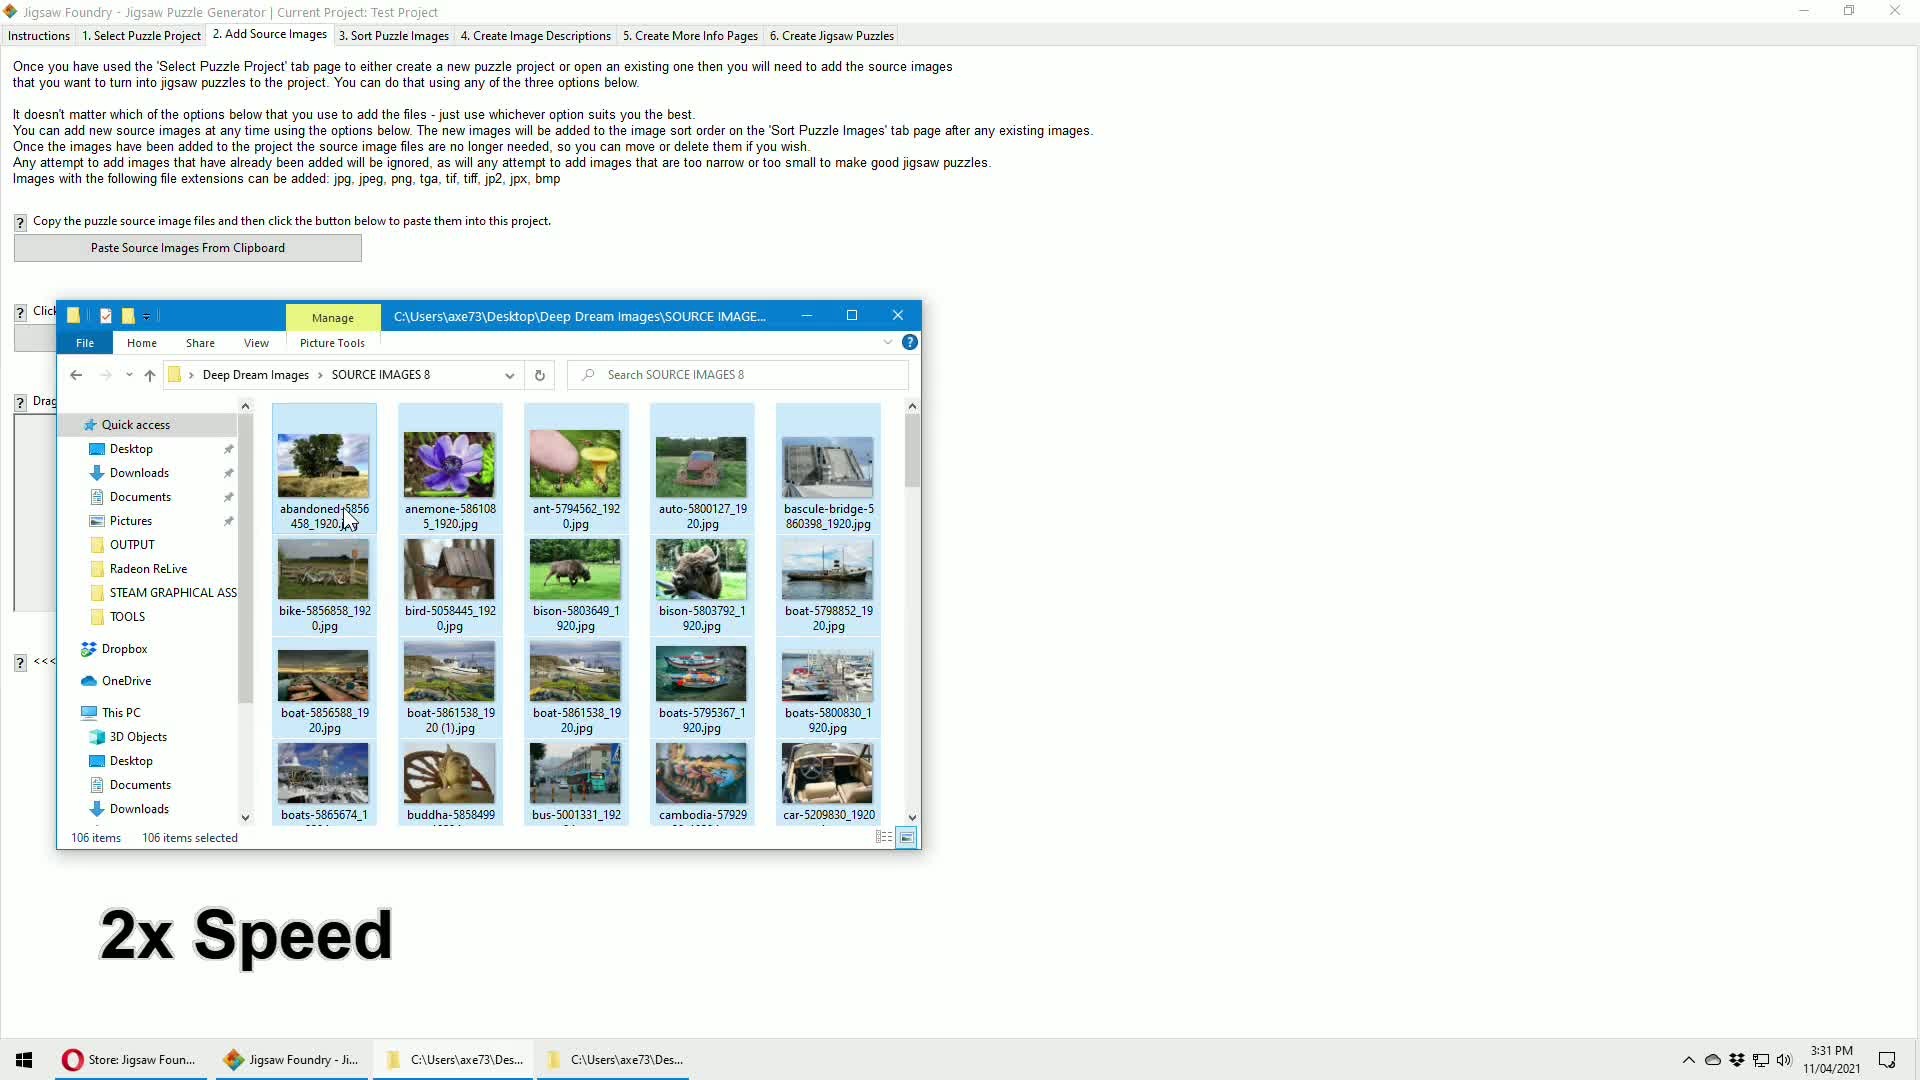Screen dimensions: 1920x1080
Task: Open recent locations dropdown arrow
Action: (129, 375)
